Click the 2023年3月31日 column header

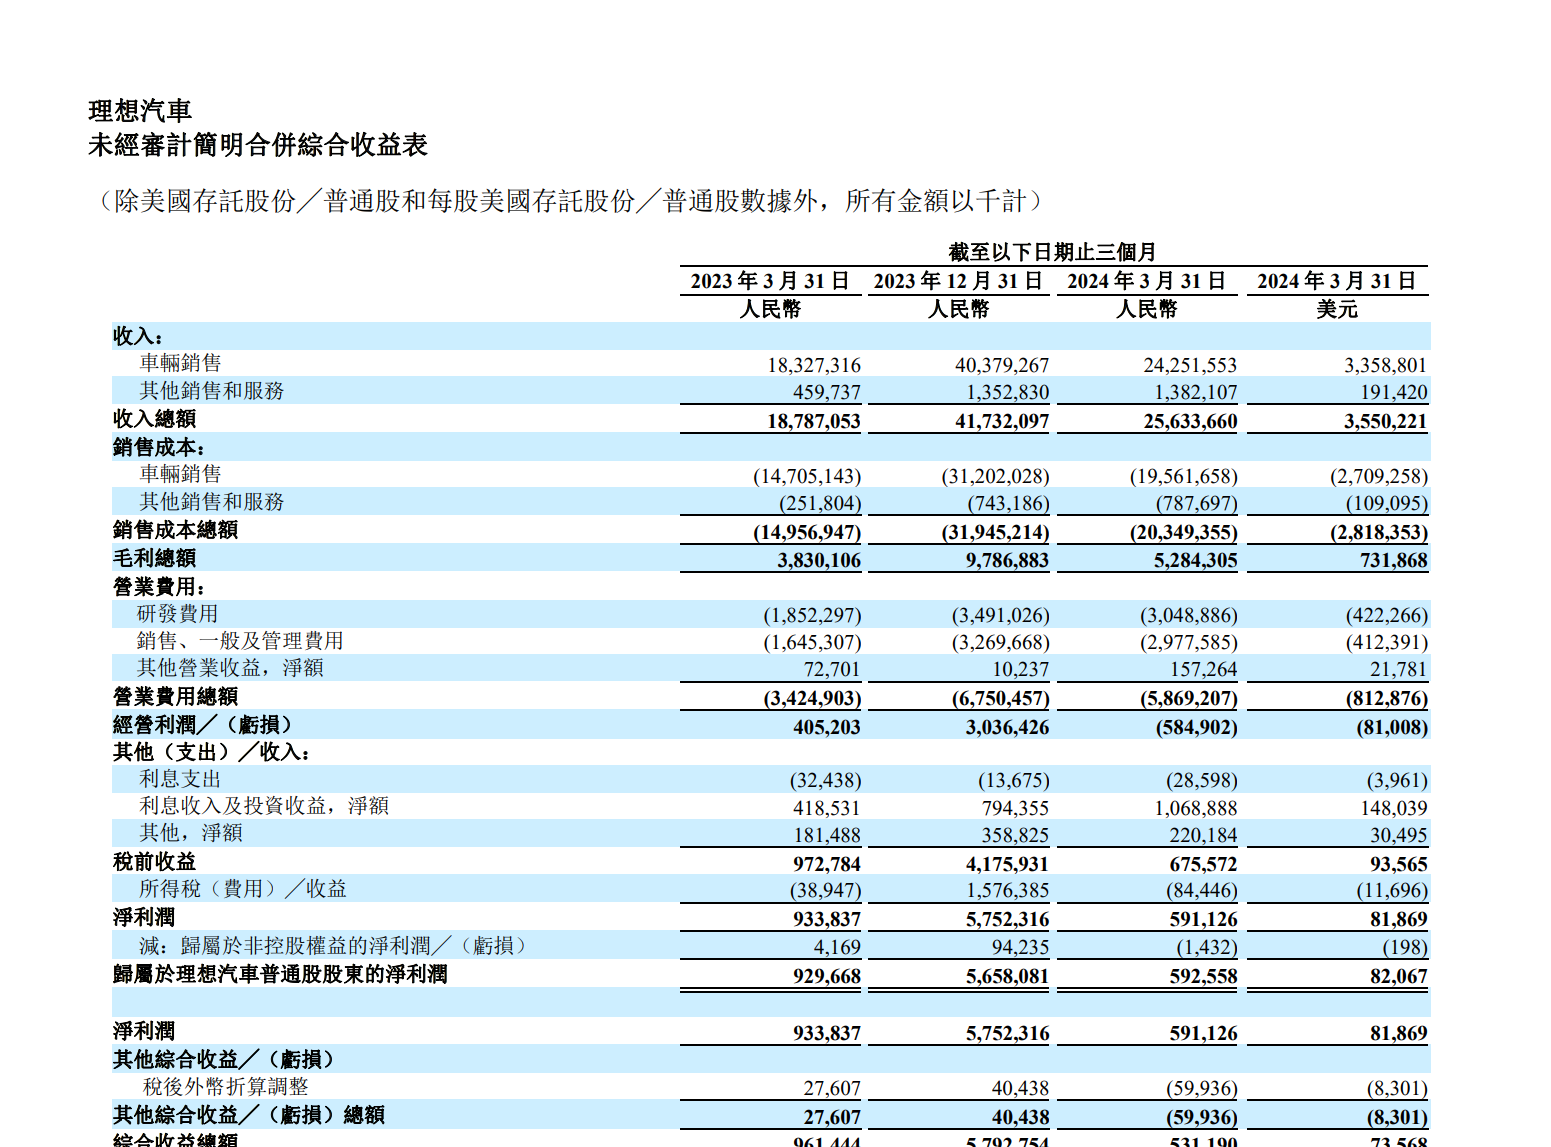point(770,281)
